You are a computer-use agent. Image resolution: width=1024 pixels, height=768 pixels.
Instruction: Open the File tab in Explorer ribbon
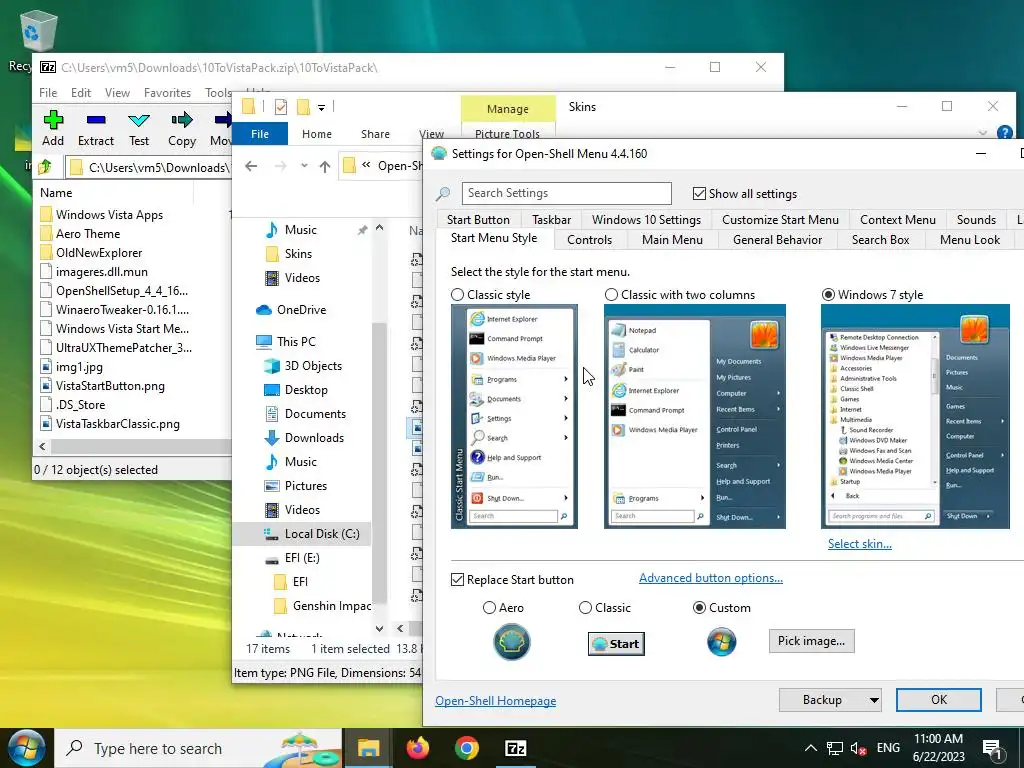click(x=260, y=134)
